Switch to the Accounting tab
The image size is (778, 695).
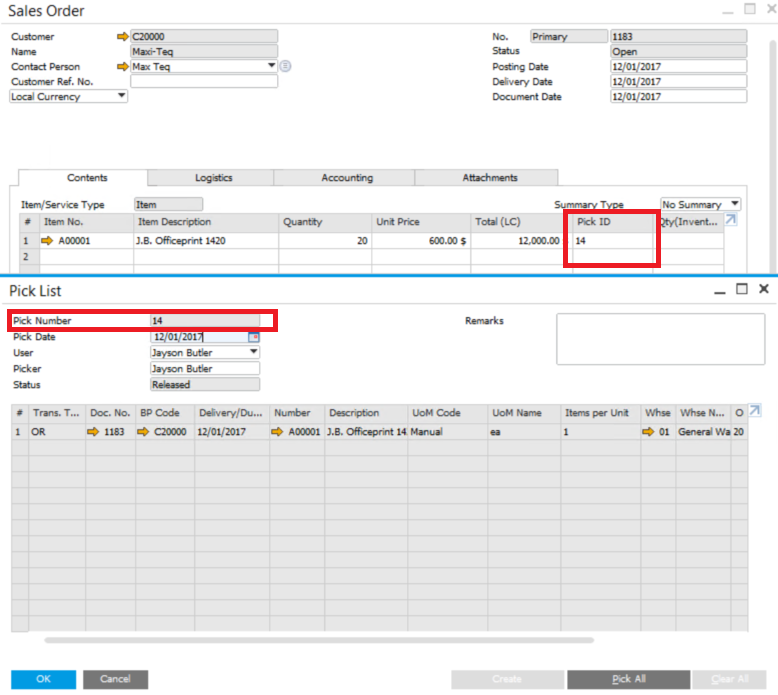[347, 178]
